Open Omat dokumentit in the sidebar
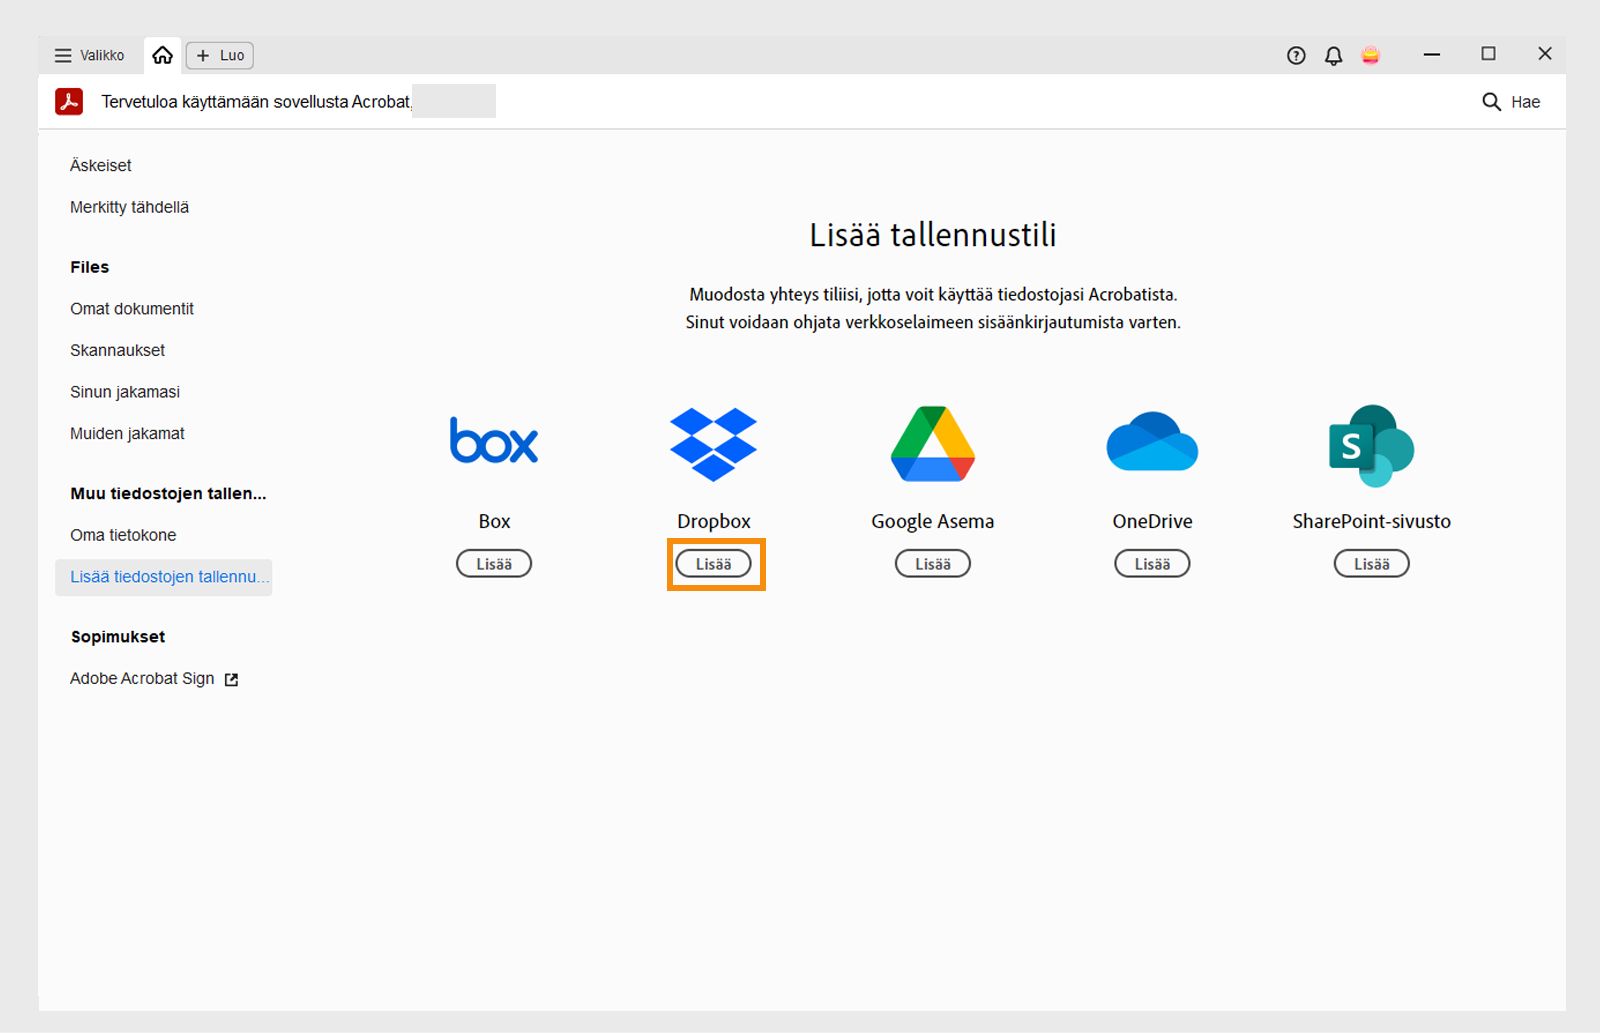Viewport: 1600px width, 1033px height. click(x=131, y=308)
